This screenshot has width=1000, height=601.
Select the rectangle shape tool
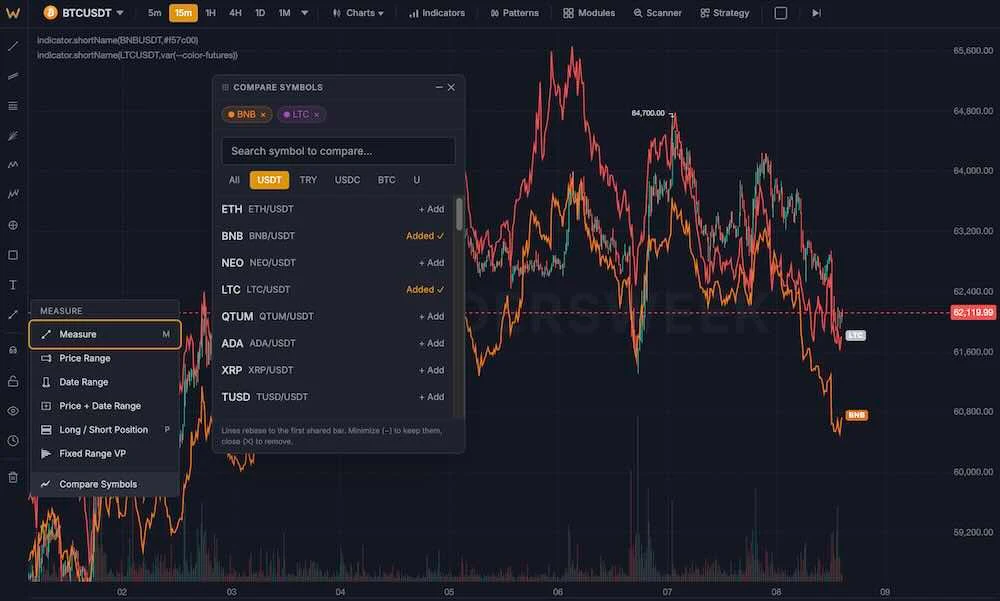pyautogui.click(x=13, y=255)
